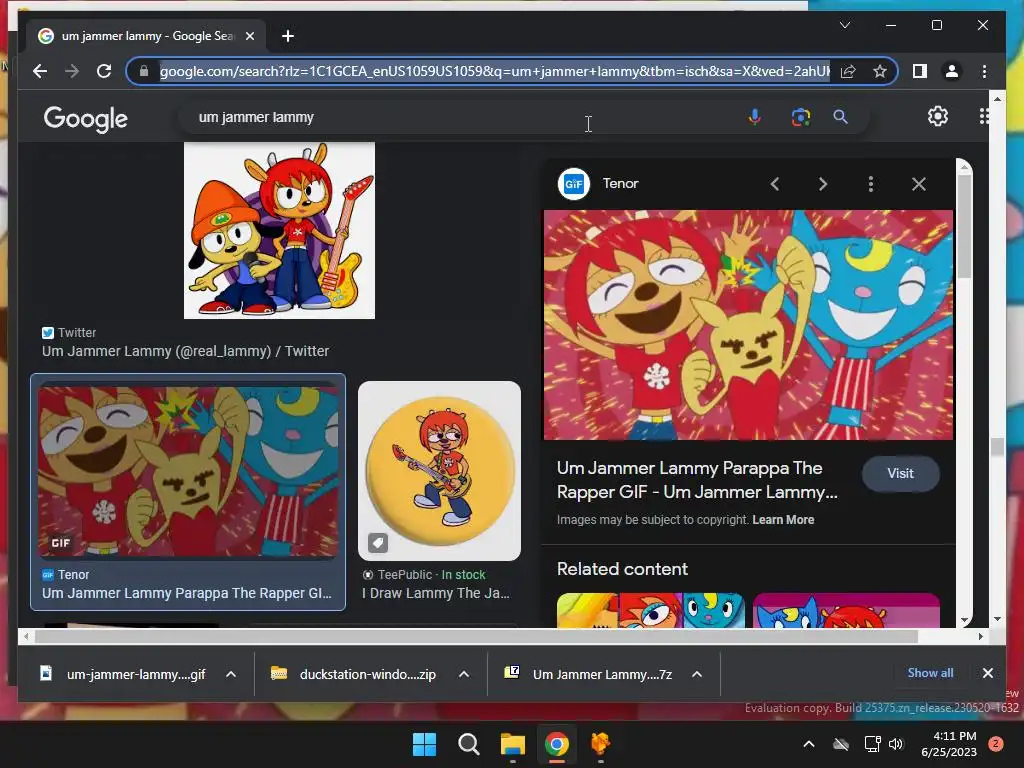Search by image with Google Lens
This screenshot has height=768, width=1024.
click(801, 117)
